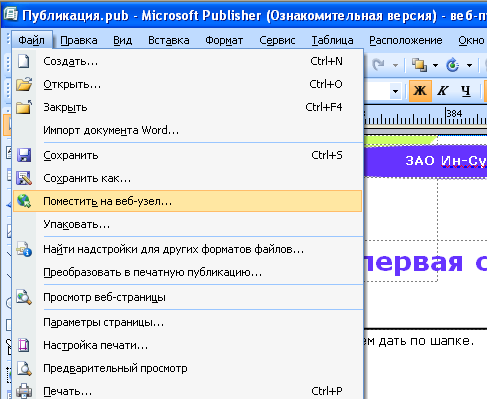Toggle italic (К) formatting
487x399 pixels.
pos(443,91)
